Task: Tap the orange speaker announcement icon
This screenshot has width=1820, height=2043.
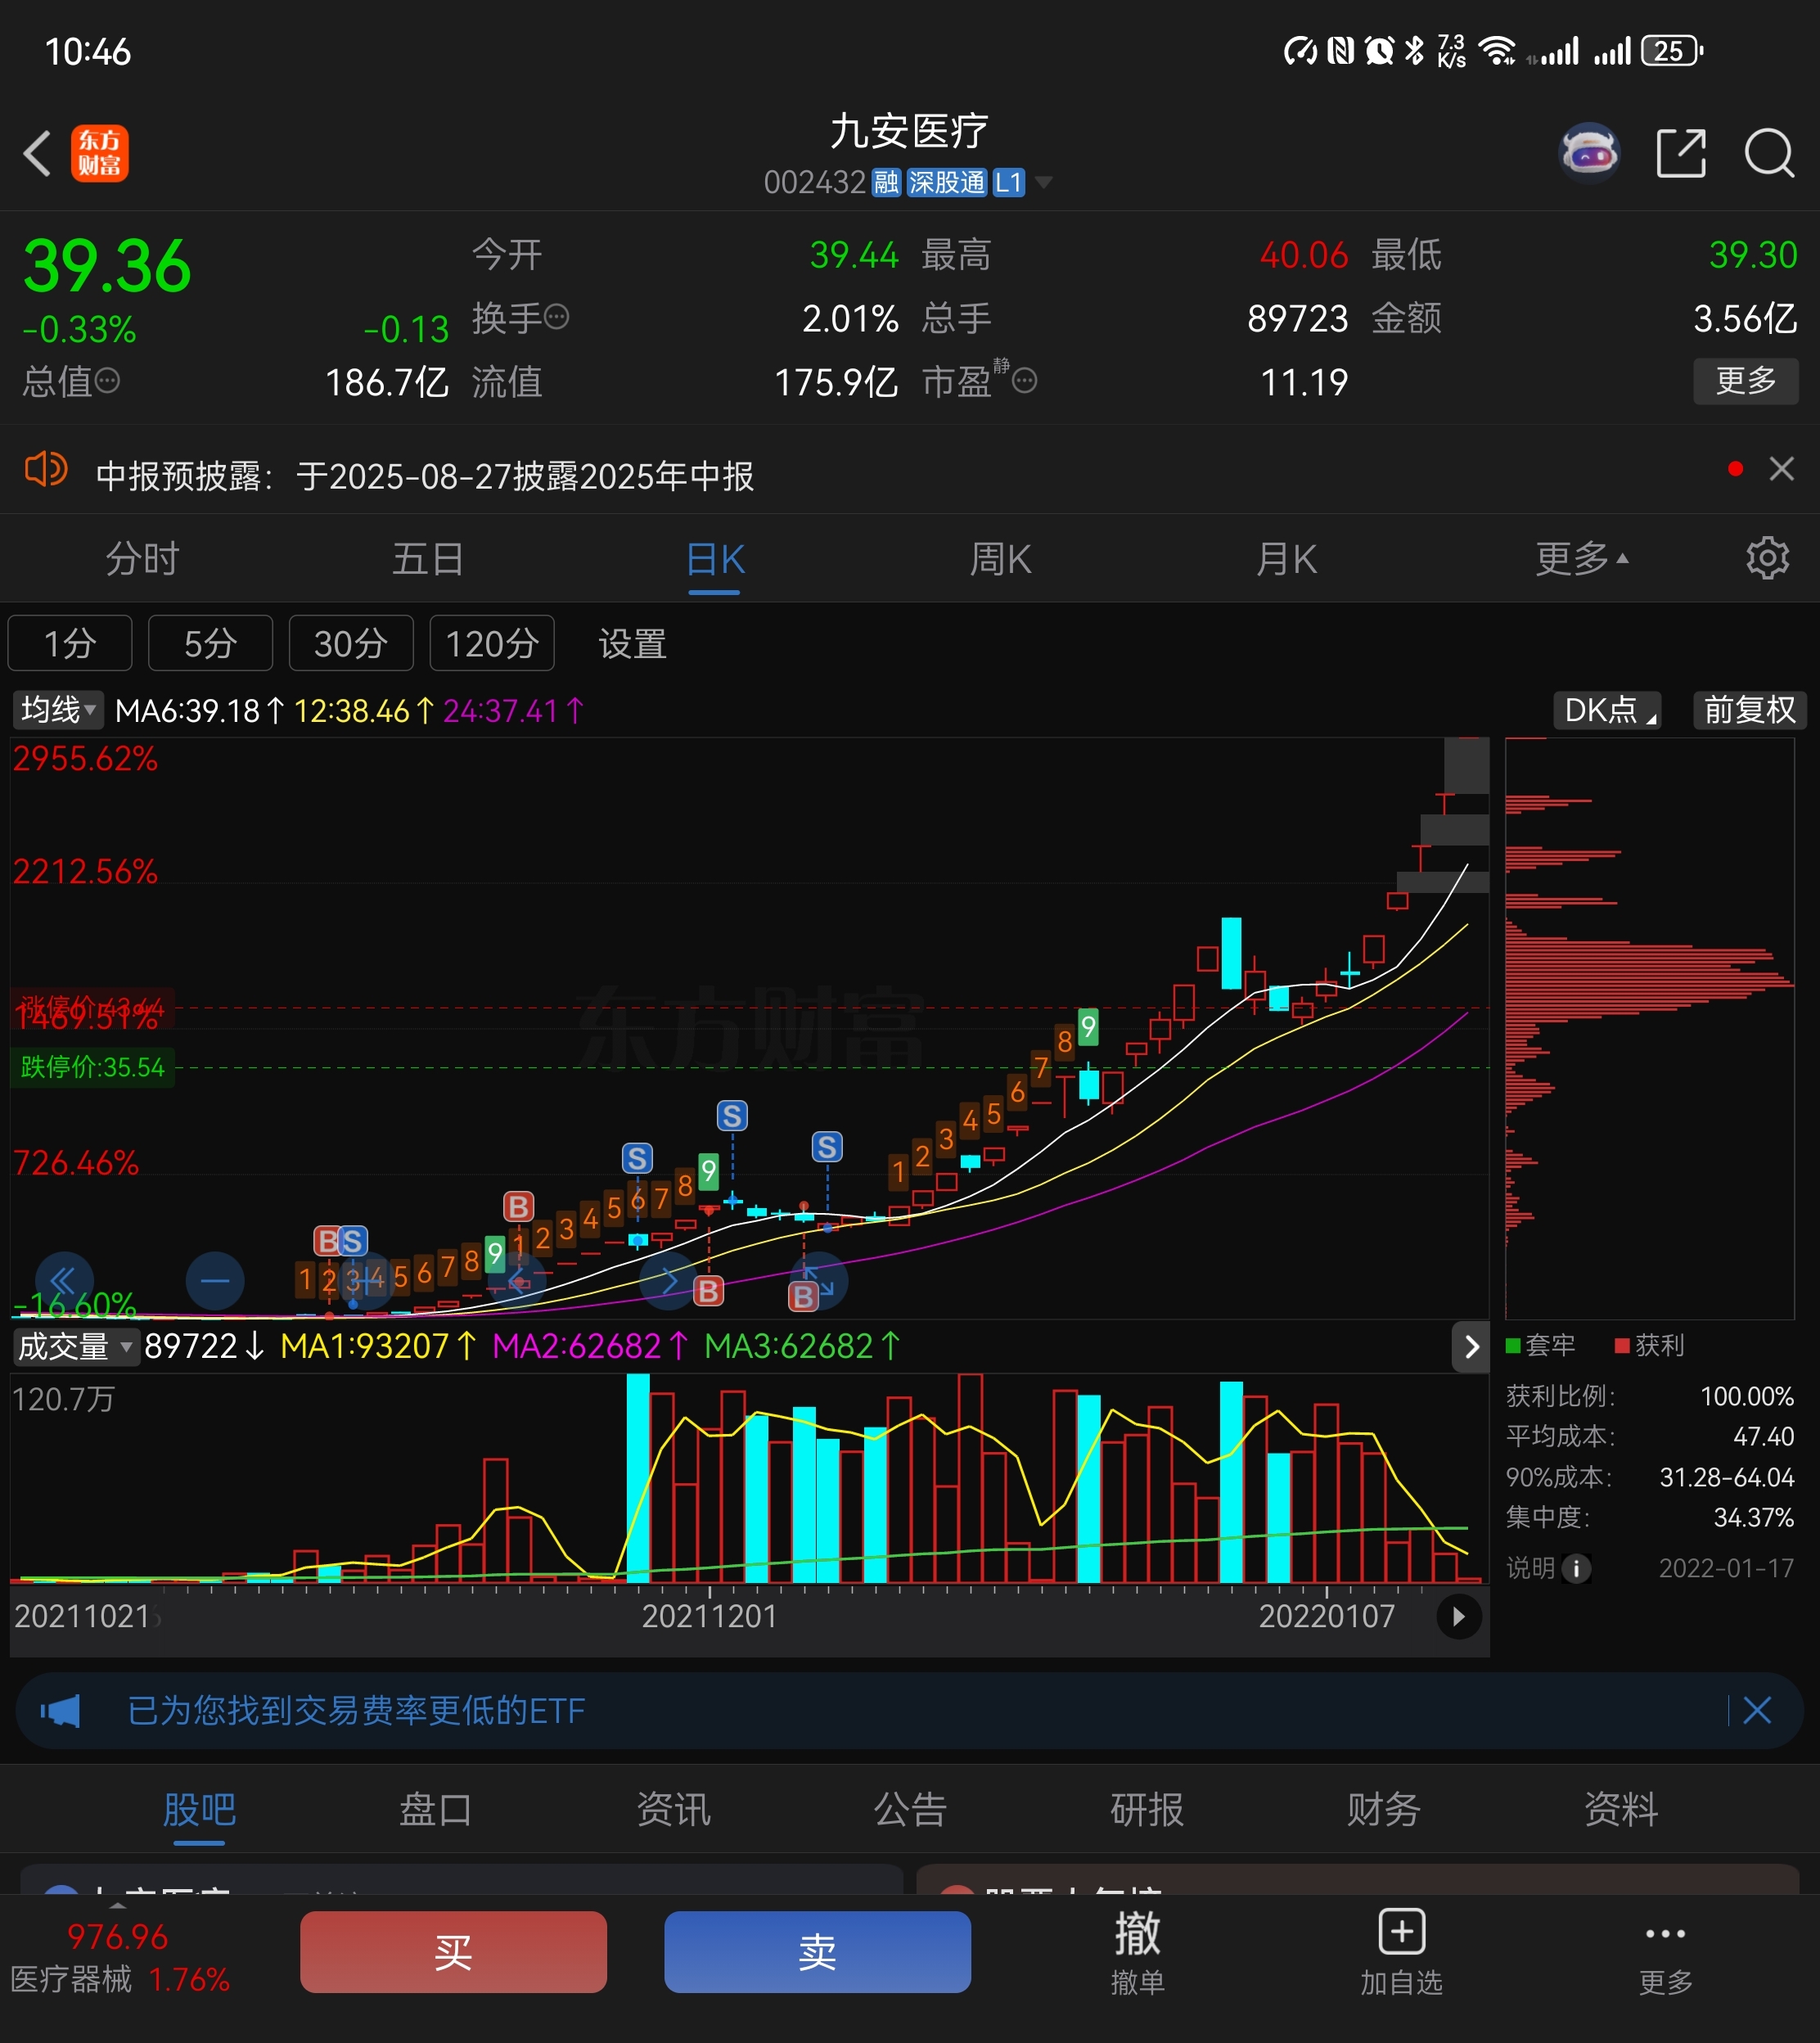Action: tap(46, 469)
